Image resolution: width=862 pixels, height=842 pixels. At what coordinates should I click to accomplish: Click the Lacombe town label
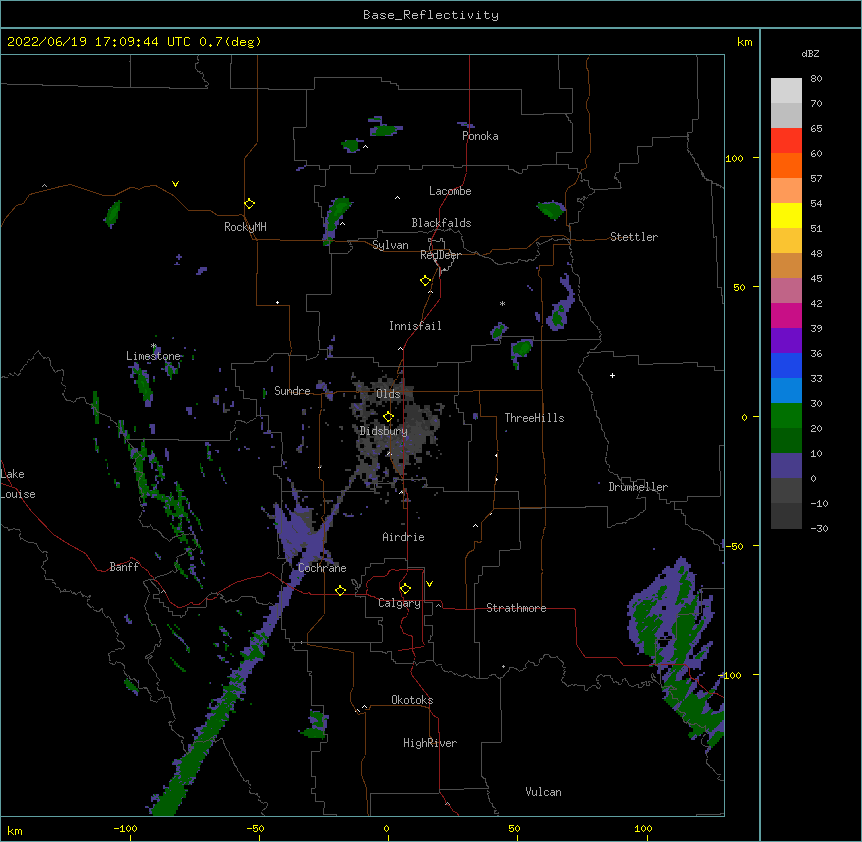450,191
